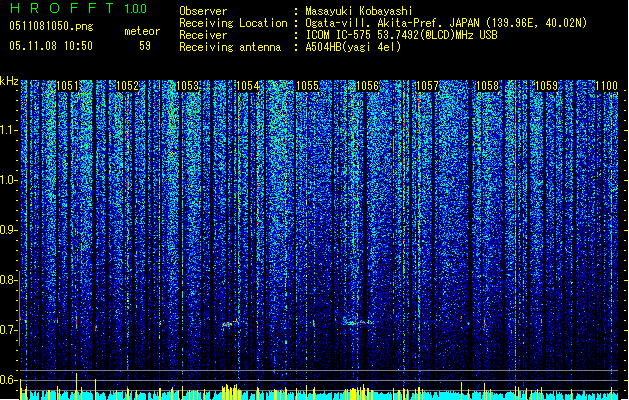Click the 0.8 frequency axis label
The image size is (629, 400).
pyautogui.click(x=8, y=280)
